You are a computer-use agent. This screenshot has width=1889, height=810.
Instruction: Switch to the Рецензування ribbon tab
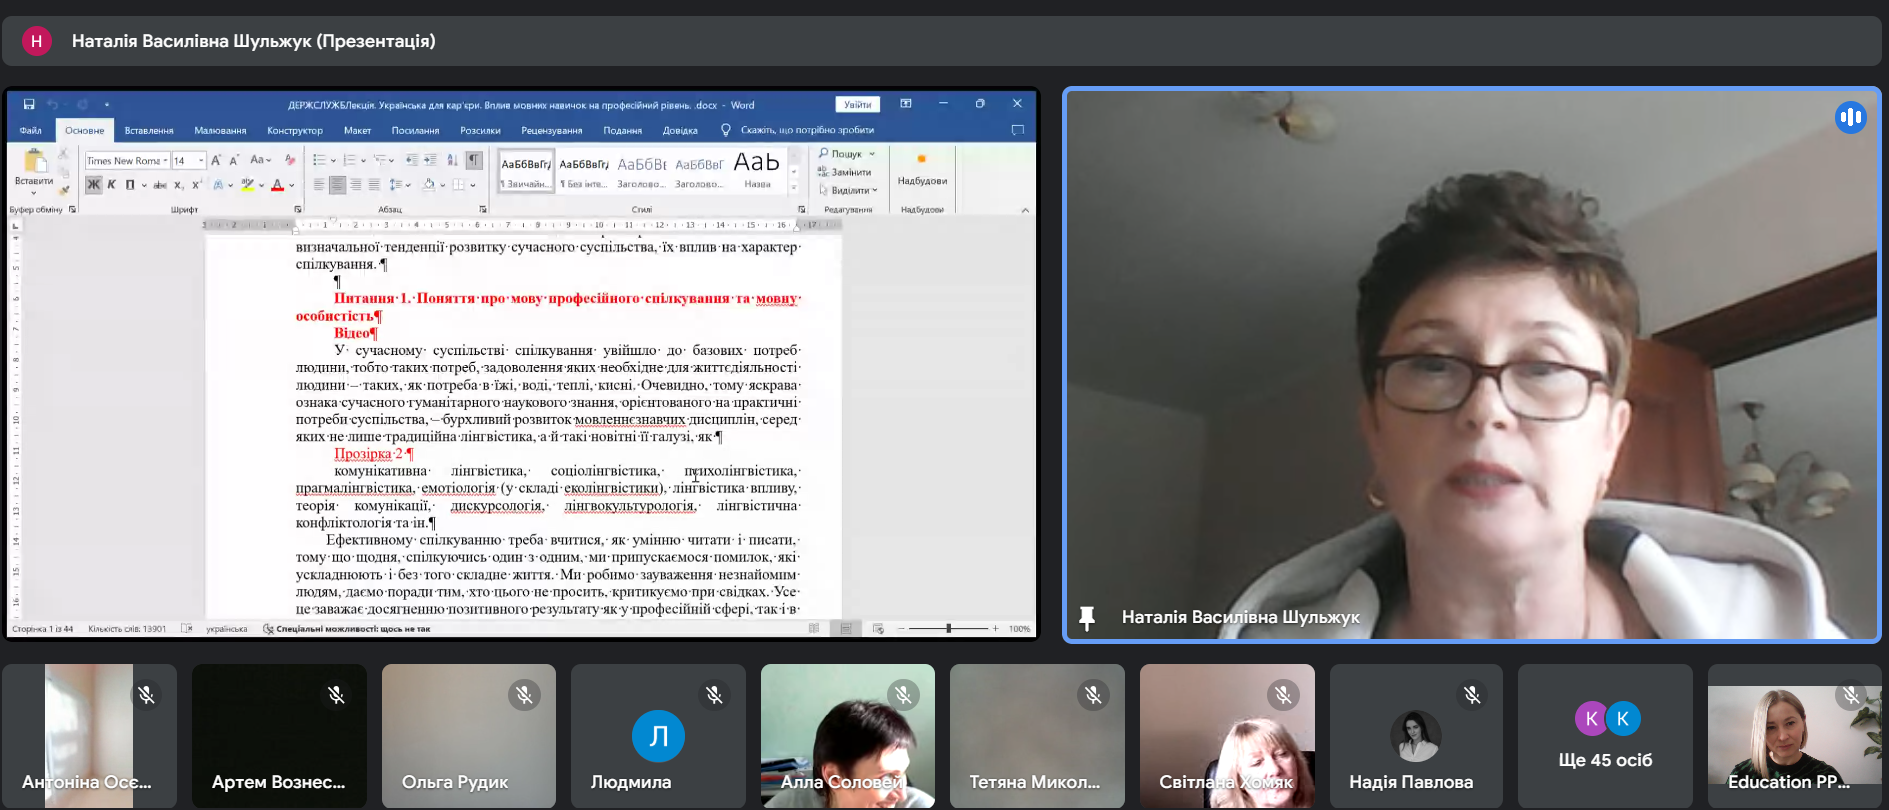click(x=551, y=130)
